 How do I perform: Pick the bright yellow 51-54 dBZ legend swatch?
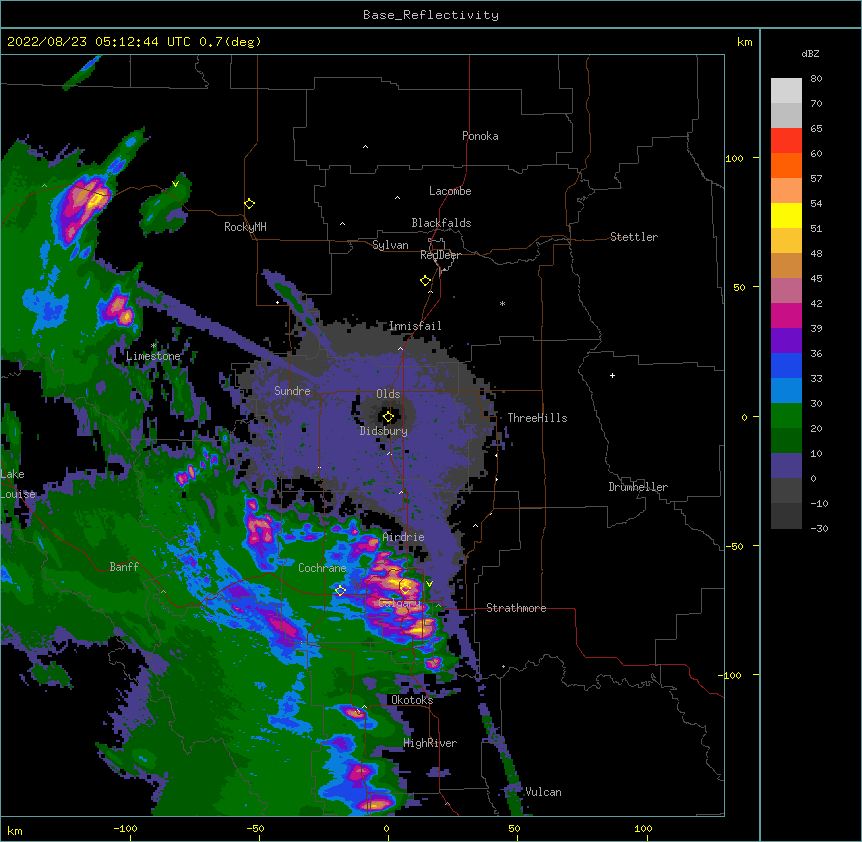pos(786,215)
